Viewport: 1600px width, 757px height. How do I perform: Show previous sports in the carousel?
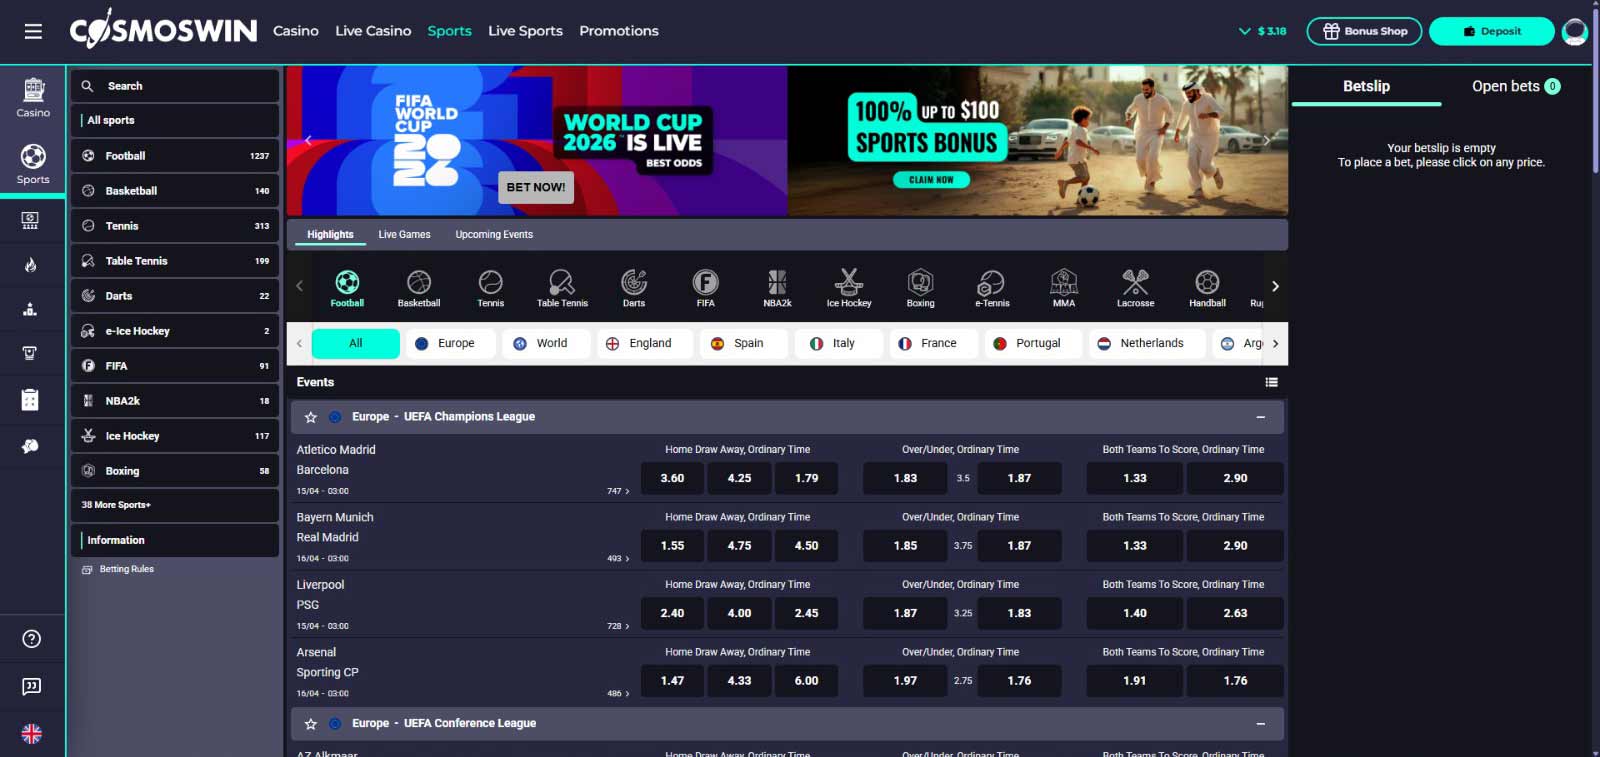point(299,286)
